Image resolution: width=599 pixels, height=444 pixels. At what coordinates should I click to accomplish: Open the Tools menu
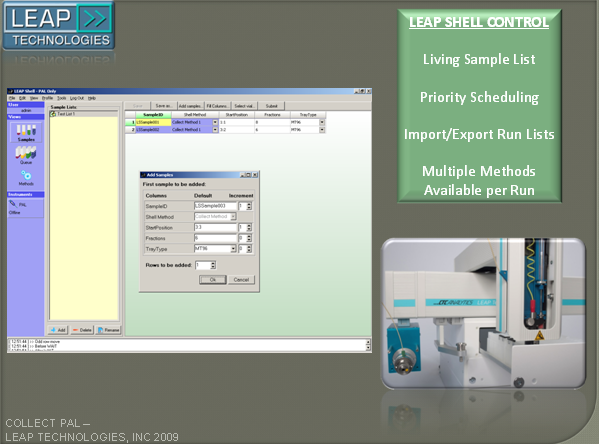tap(62, 98)
